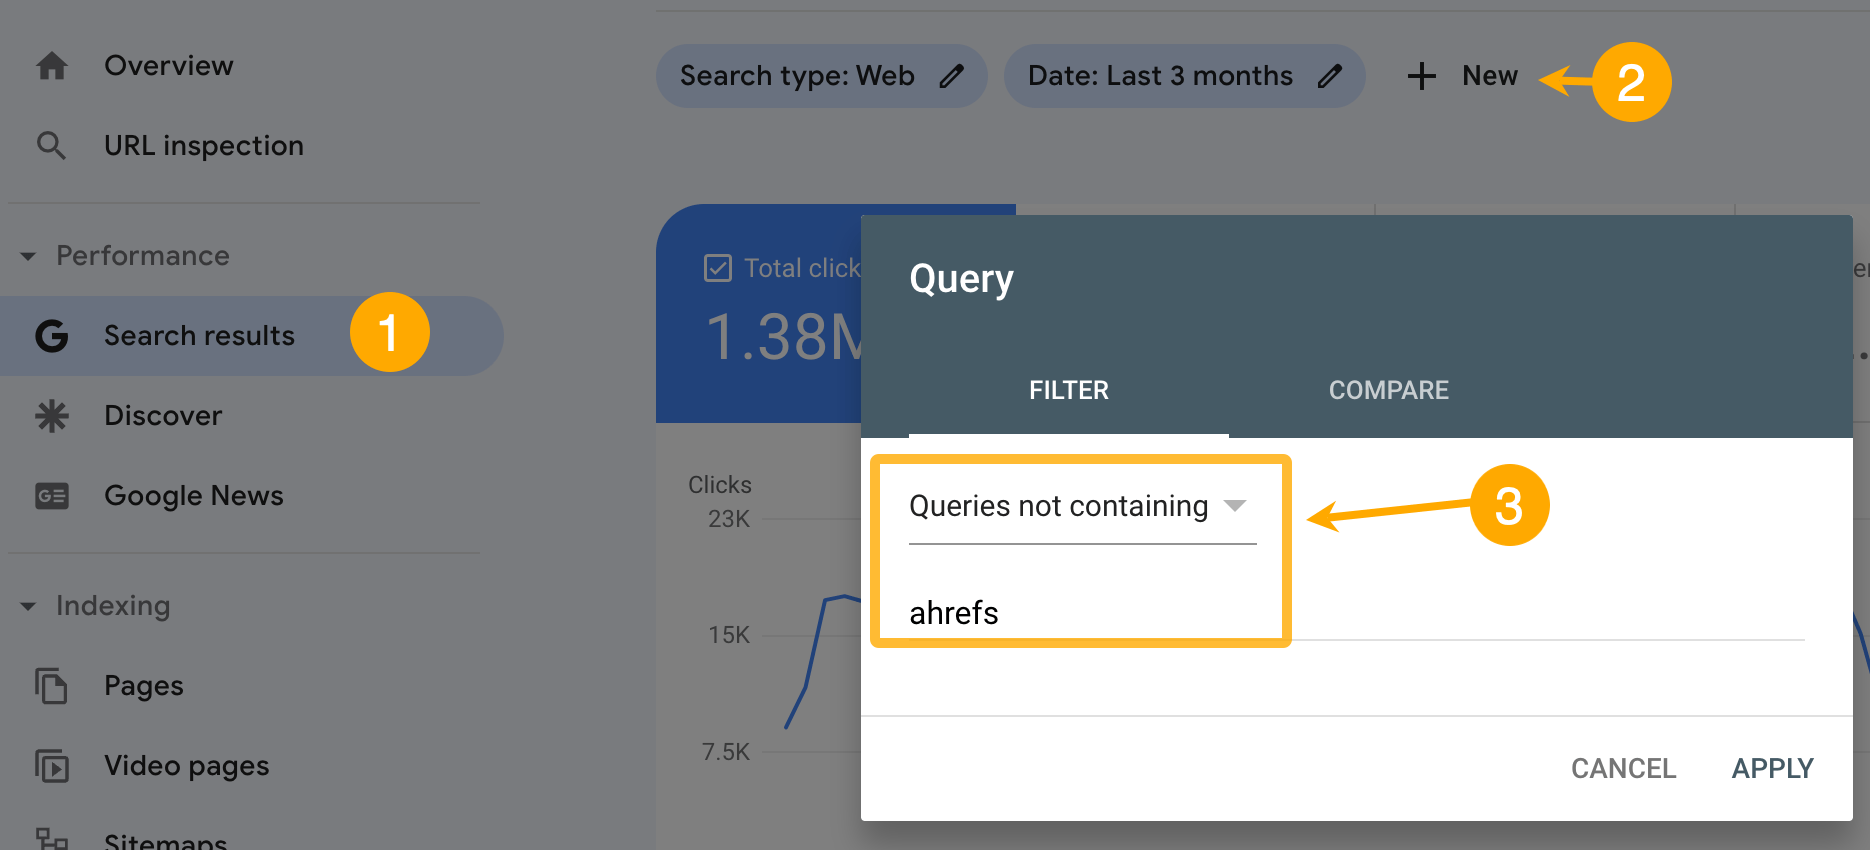This screenshot has height=850, width=1870.
Task: Dismiss the dialog with CANCEL
Action: (1623, 768)
